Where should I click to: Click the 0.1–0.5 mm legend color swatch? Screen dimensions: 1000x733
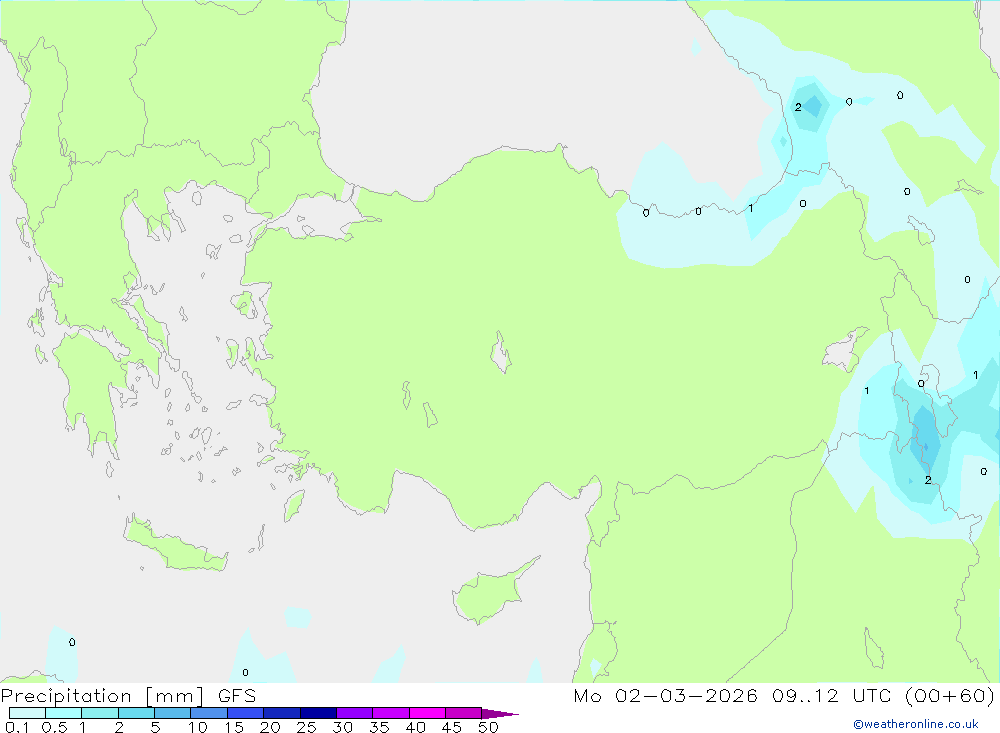coord(27,713)
